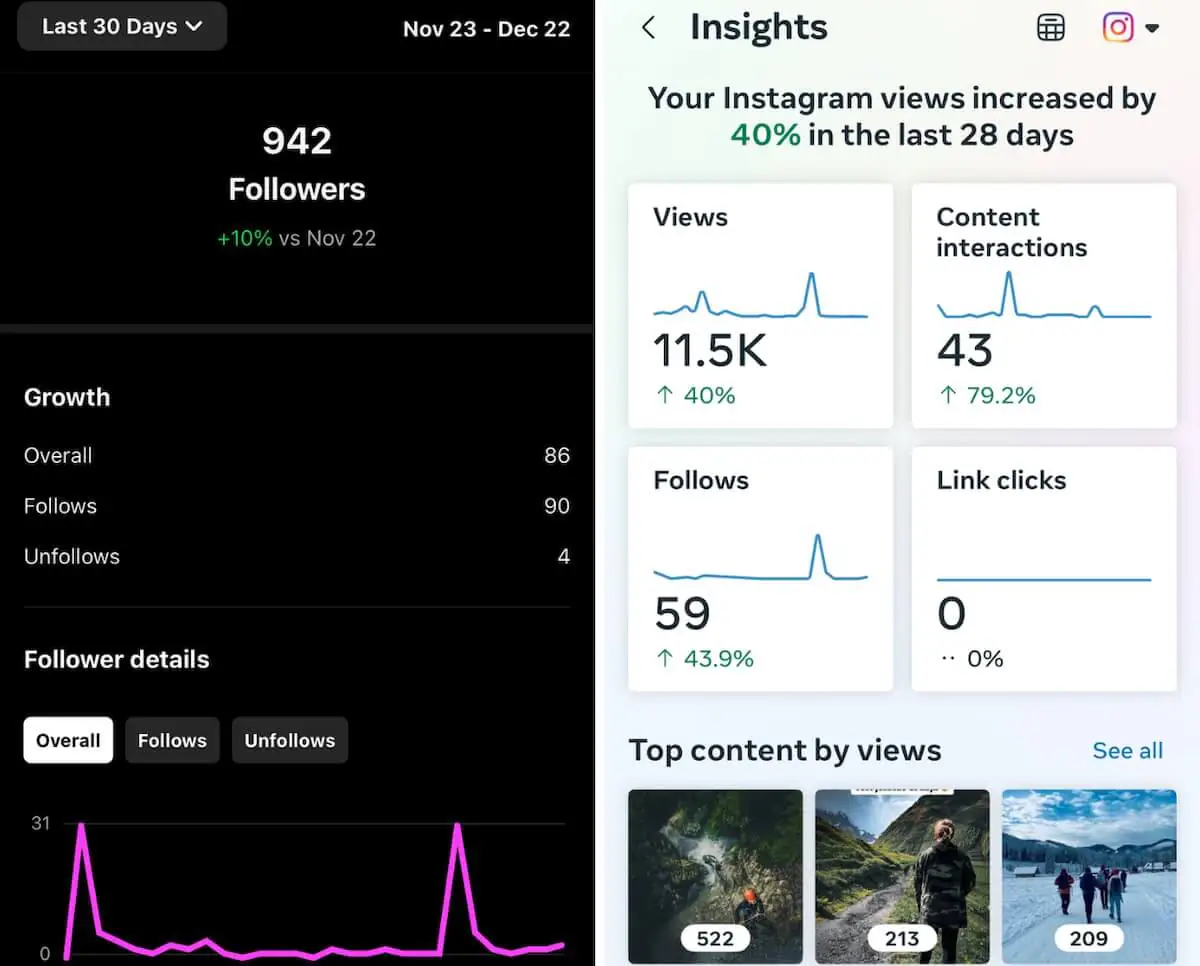Open the Last 30 Days dropdown
The width and height of the screenshot is (1200, 966).
pyautogui.click(x=121, y=26)
